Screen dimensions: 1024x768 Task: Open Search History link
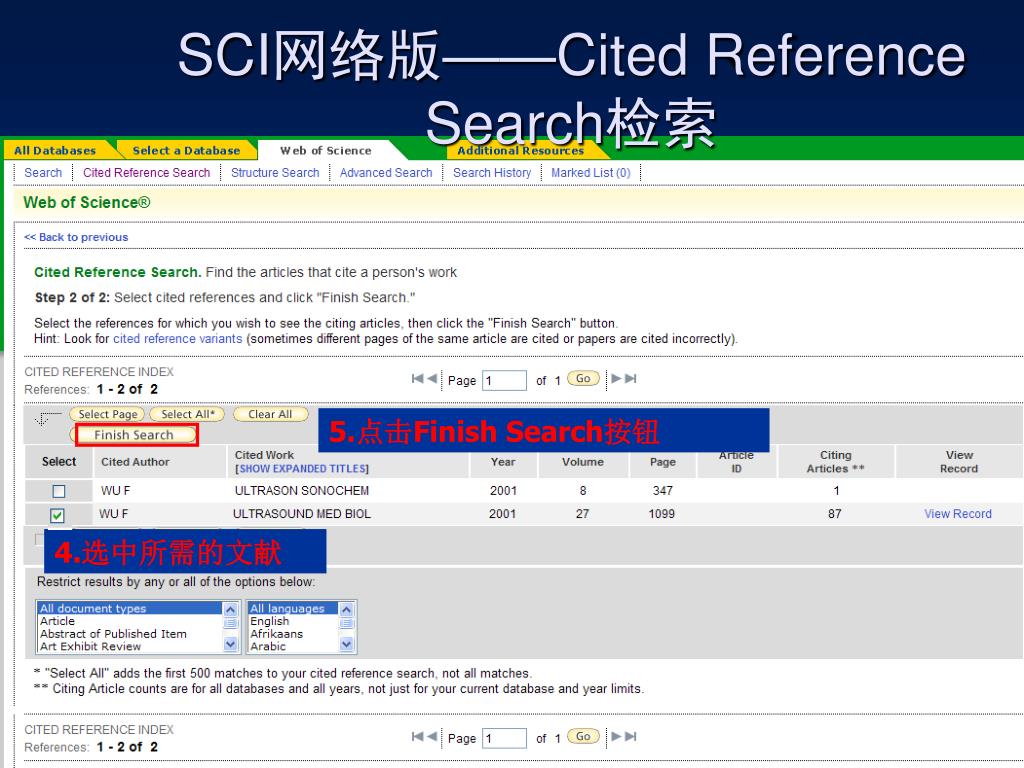492,172
